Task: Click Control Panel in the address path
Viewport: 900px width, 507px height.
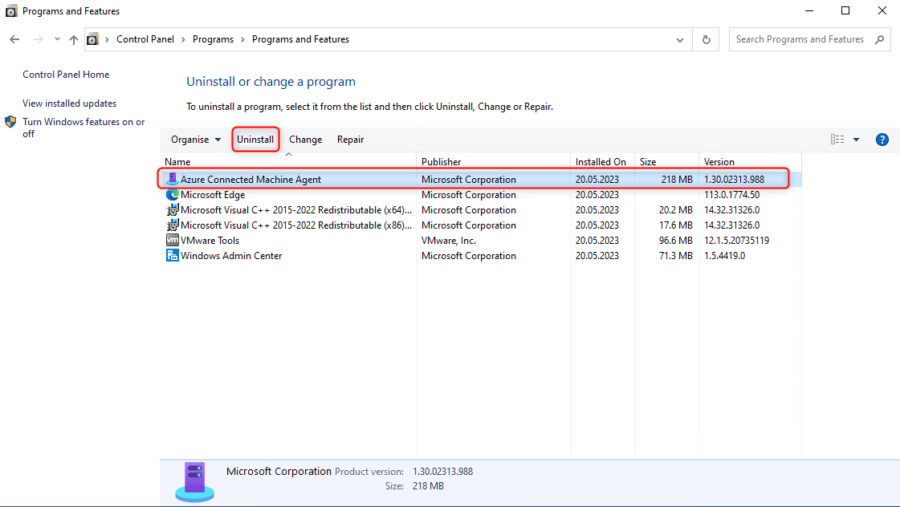Action: point(145,39)
